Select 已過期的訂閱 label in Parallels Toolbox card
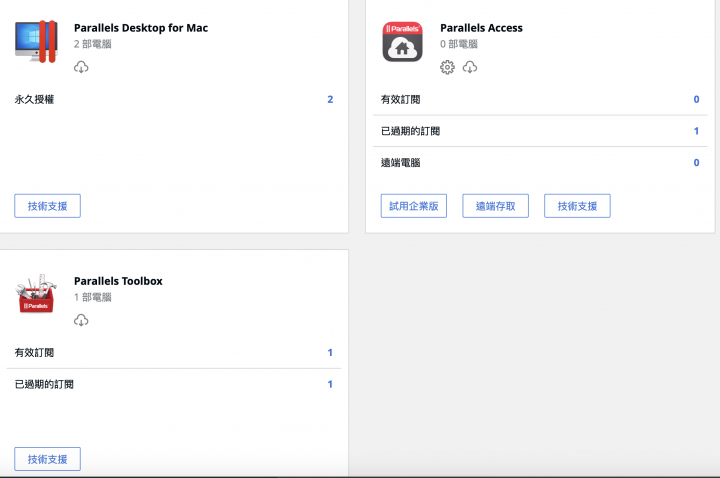The height and width of the screenshot is (478, 720). [44, 384]
